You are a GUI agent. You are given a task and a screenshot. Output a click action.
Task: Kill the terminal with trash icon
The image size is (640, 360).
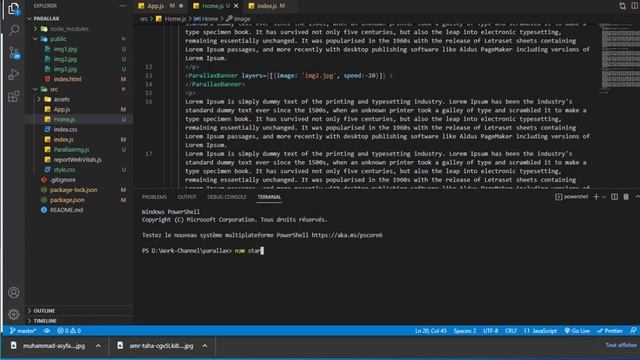coord(626,197)
